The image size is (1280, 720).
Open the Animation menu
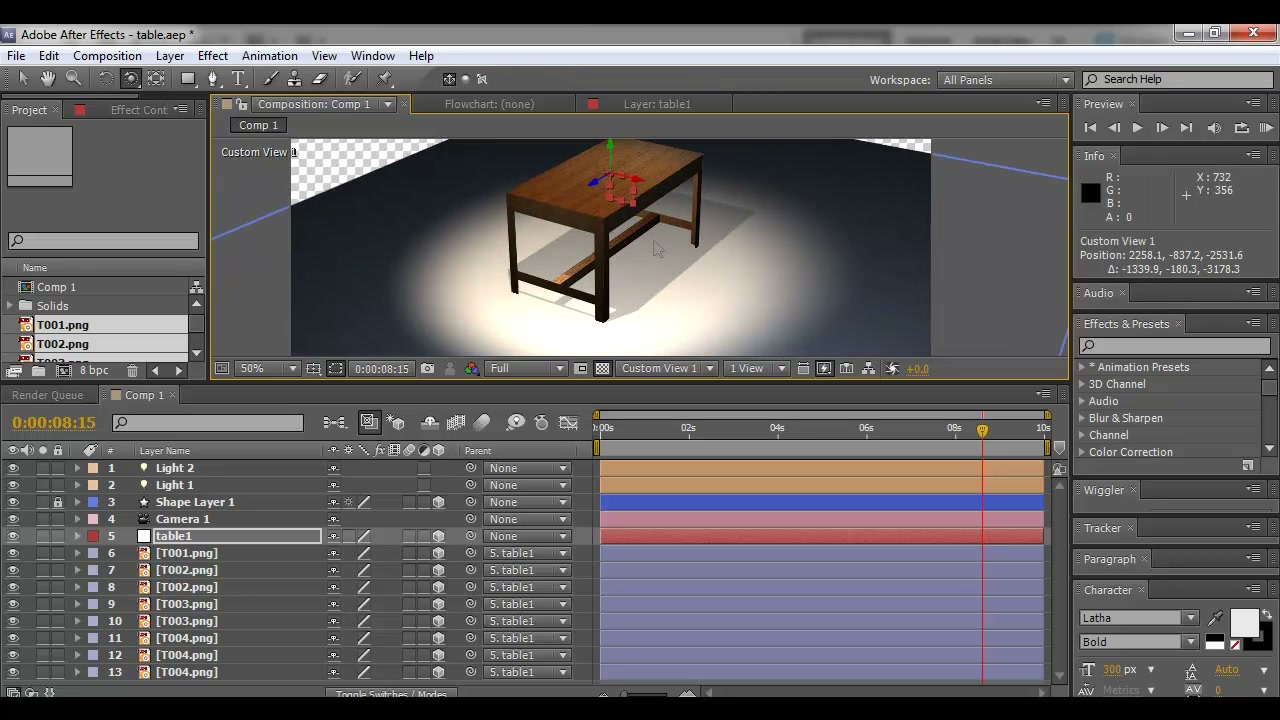(x=269, y=56)
